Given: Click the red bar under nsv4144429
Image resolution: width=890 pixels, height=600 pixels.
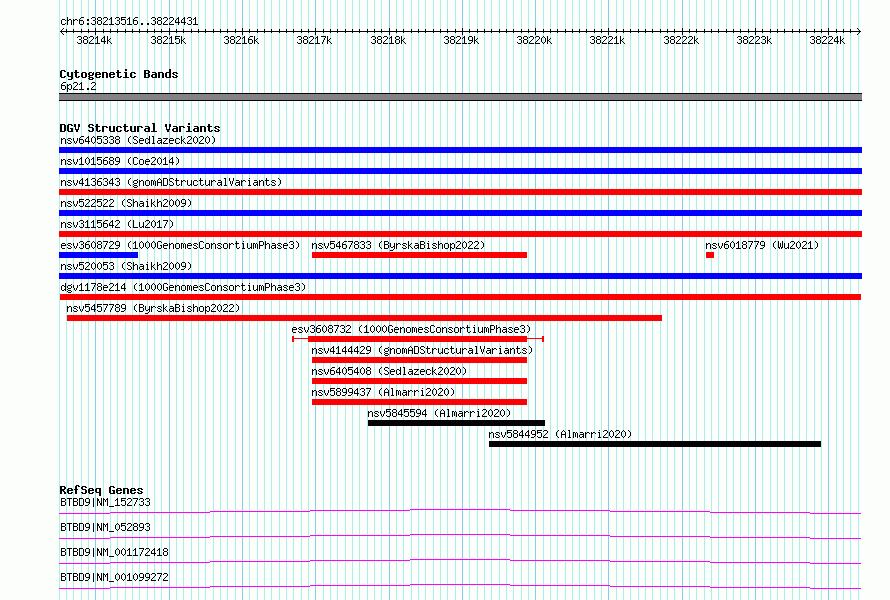Looking at the screenshot, I should point(419,360).
